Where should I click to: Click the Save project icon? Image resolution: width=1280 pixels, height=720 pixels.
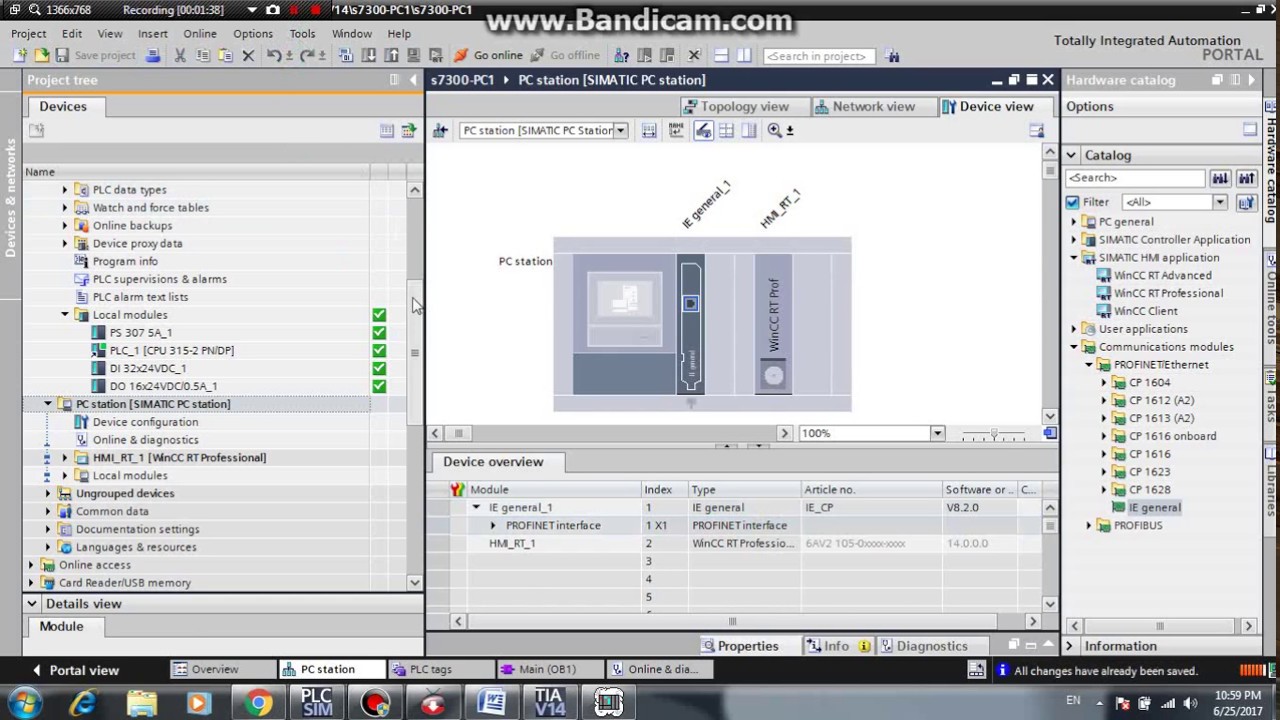pyautogui.click(x=62, y=56)
